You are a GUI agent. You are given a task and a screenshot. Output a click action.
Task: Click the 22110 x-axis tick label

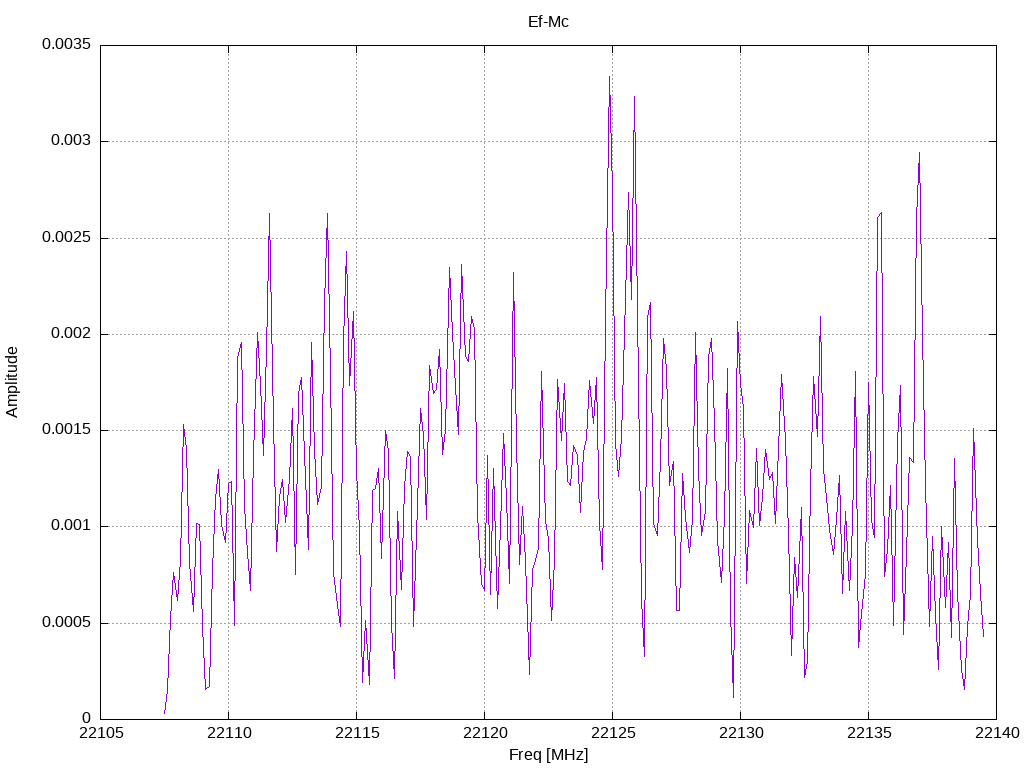click(x=229, y=733)
